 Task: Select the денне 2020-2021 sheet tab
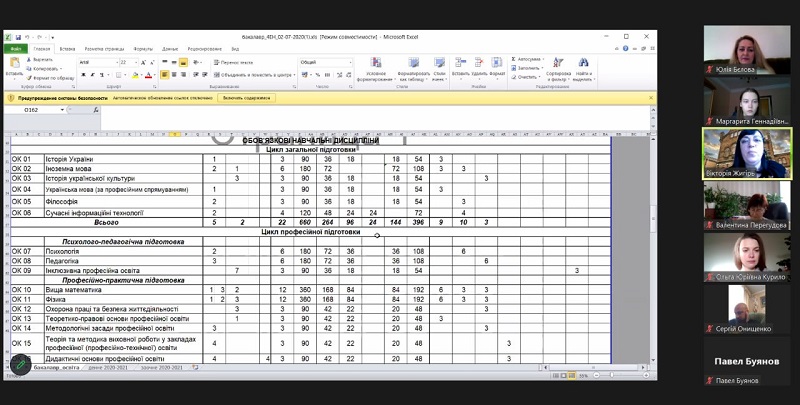pyautogui.click(x=108, y=367)
